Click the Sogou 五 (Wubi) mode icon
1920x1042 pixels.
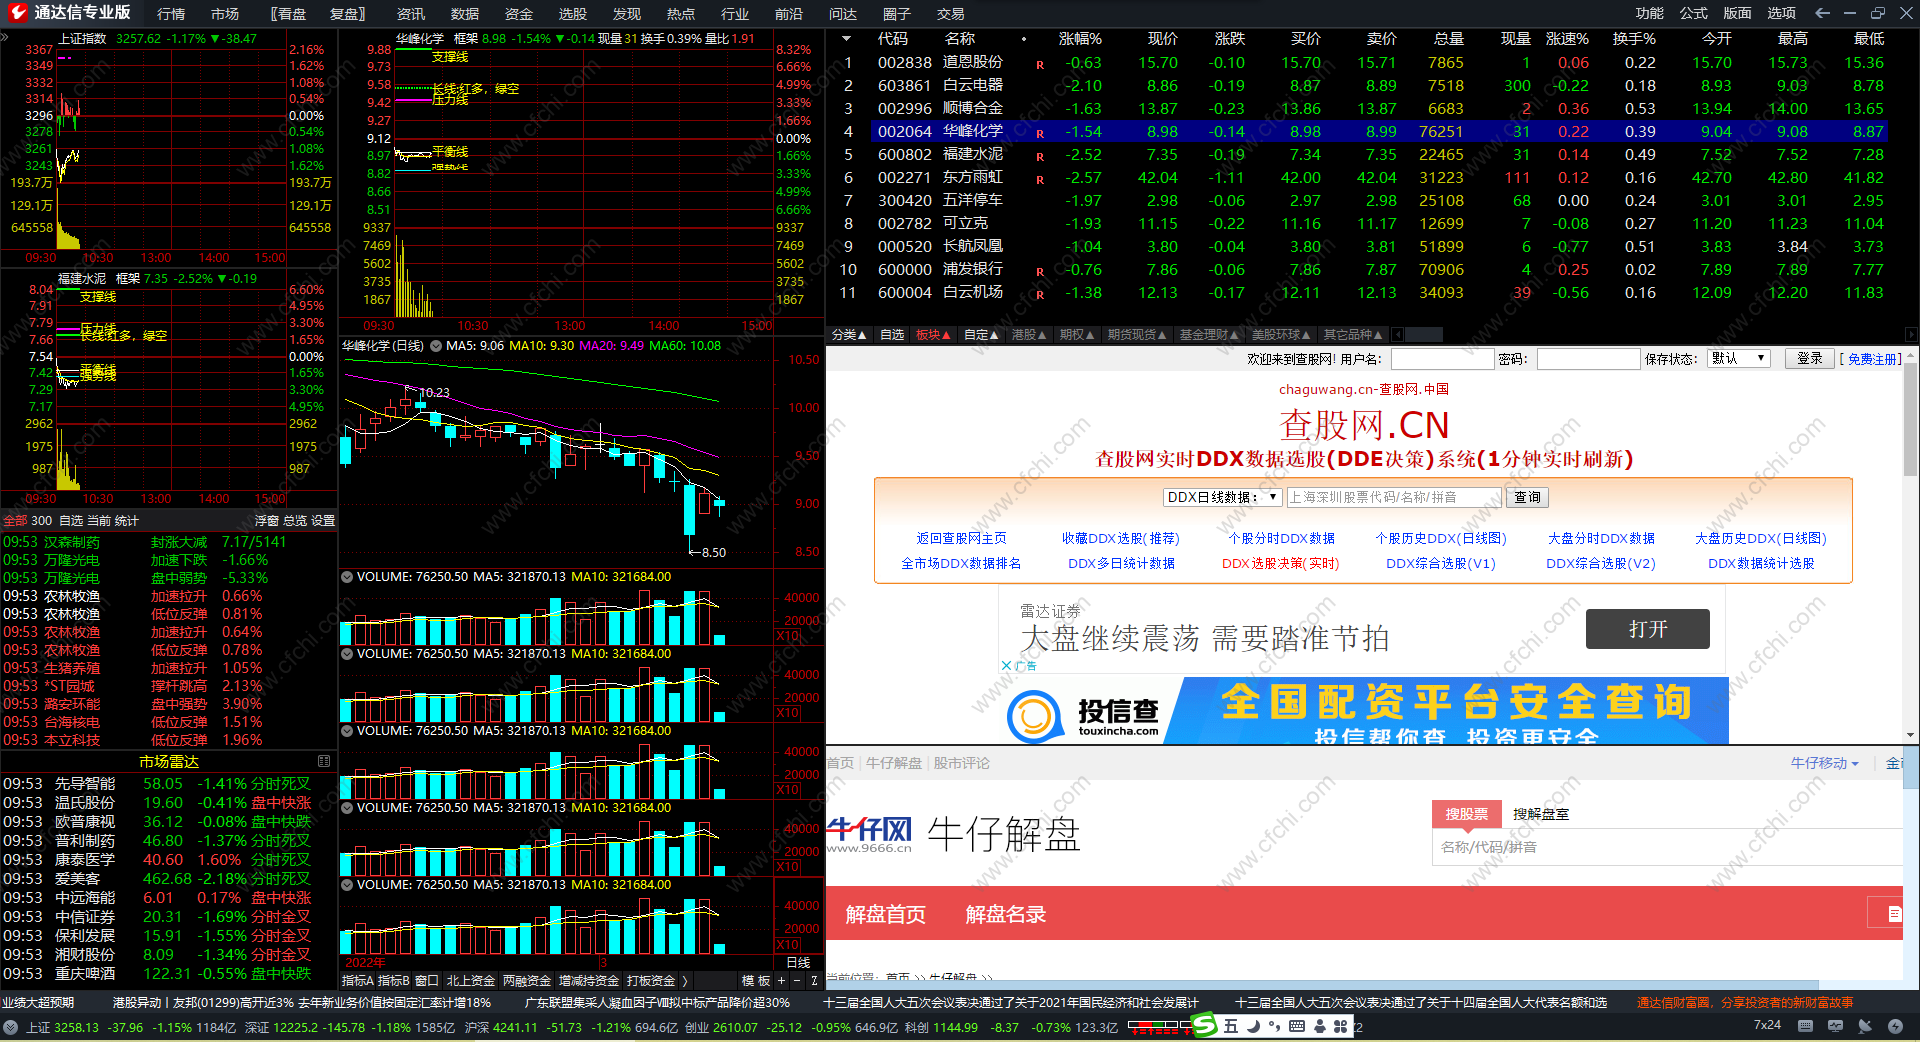click(x=1231, y=1026)
